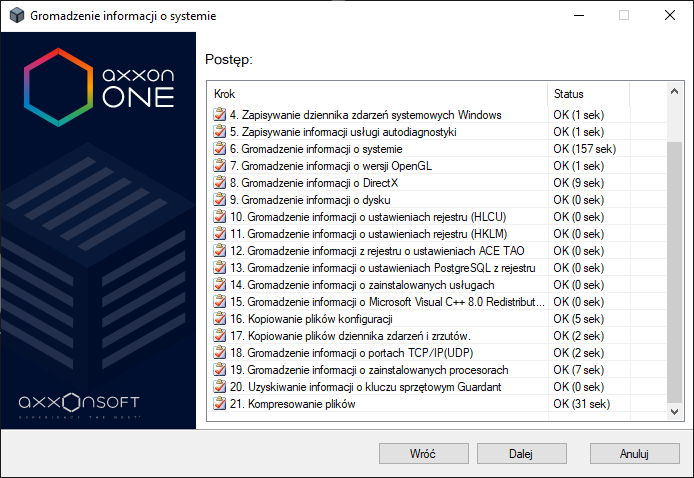Click the icon beside step 12 ACE TAO

point(219,251)
